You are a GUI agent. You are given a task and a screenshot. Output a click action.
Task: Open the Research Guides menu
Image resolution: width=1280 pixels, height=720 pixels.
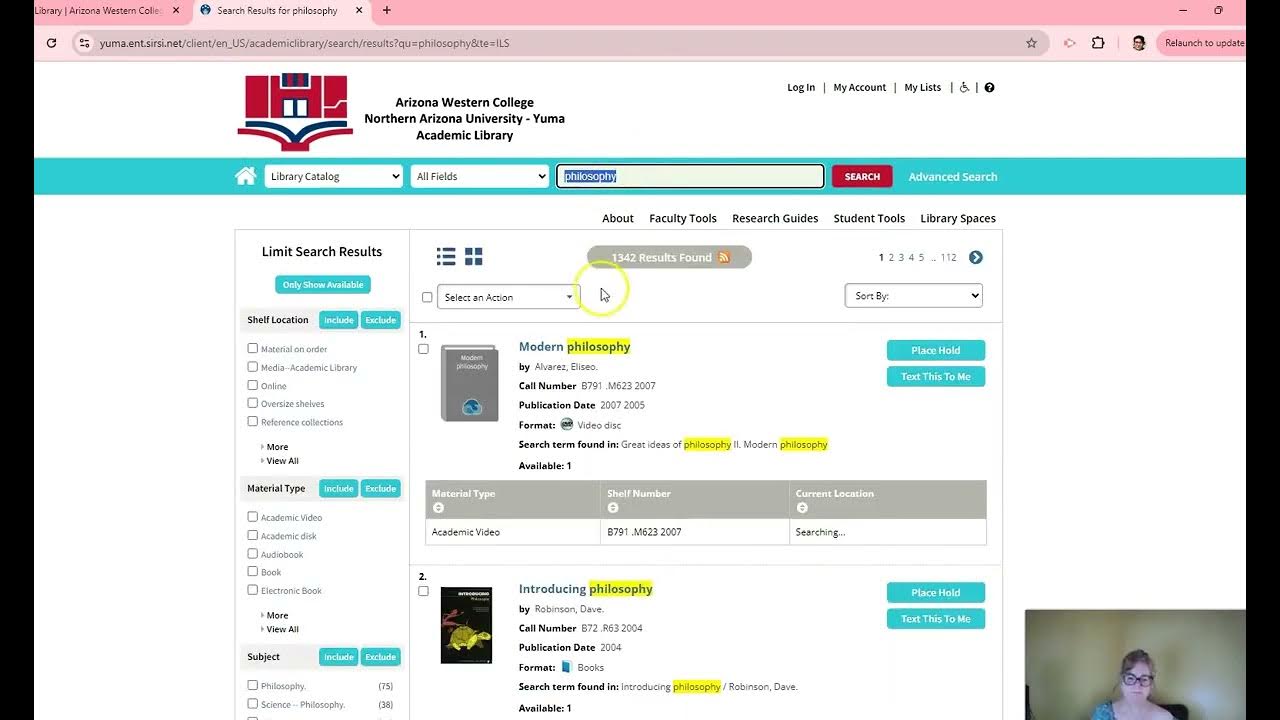[x=775, y=218]
